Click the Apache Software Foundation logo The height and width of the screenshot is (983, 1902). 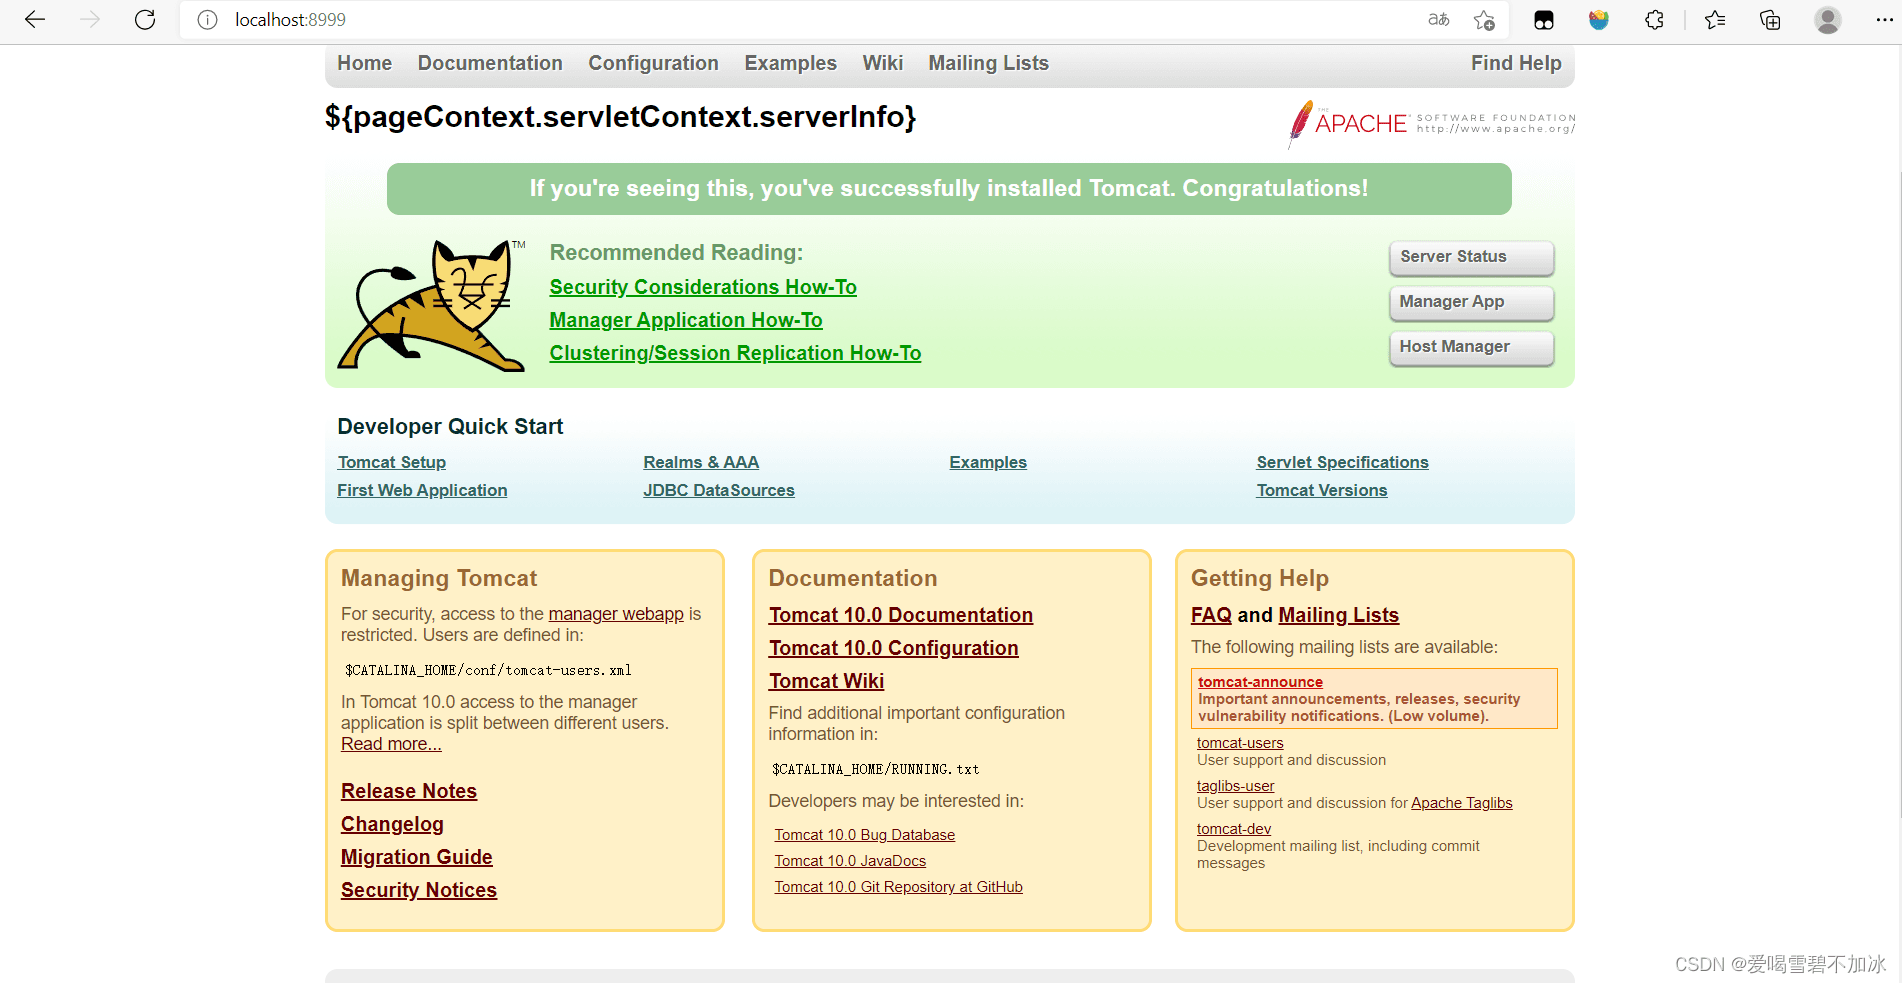[1431, 124]
